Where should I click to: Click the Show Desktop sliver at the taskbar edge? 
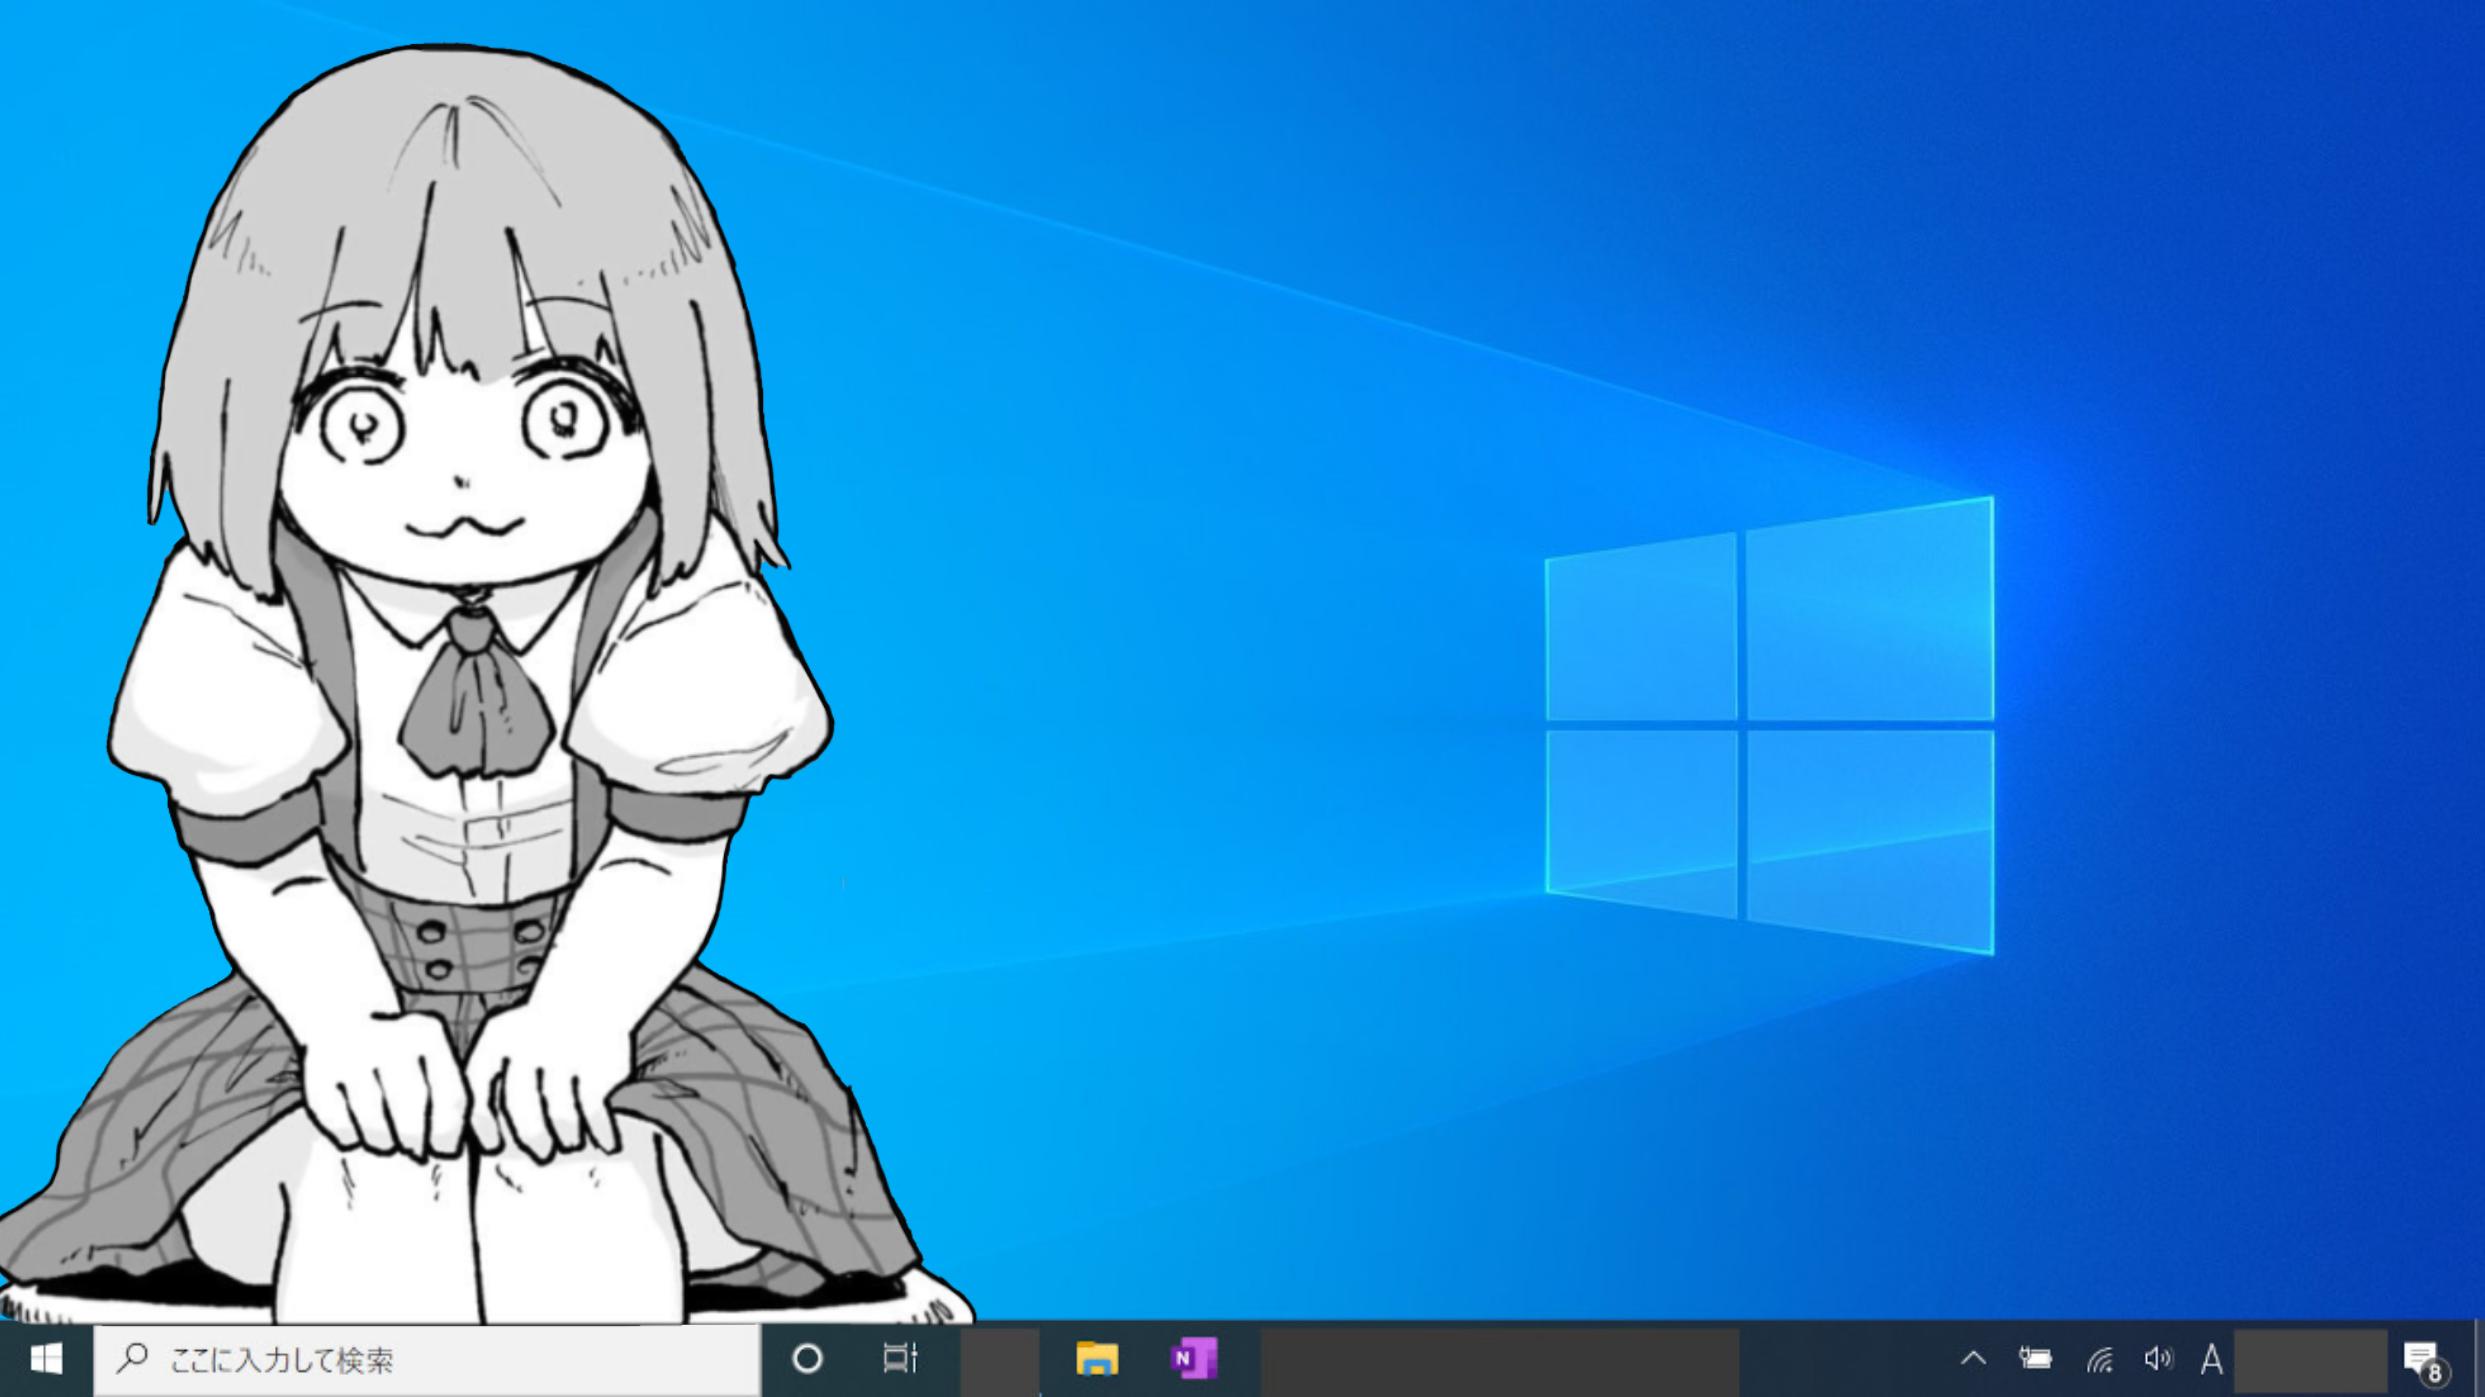coord(2479,1359)
